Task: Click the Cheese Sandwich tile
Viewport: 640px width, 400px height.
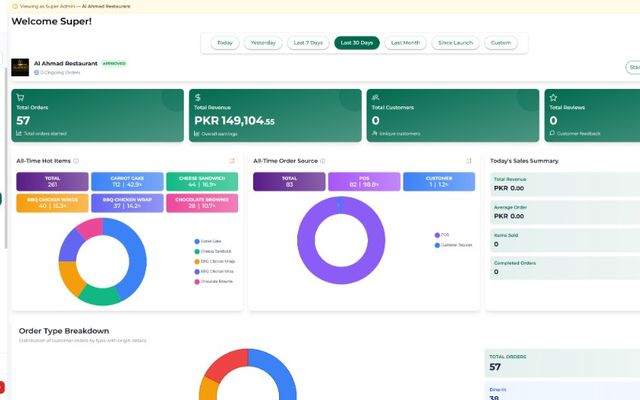Action: [x=202, y=182]
